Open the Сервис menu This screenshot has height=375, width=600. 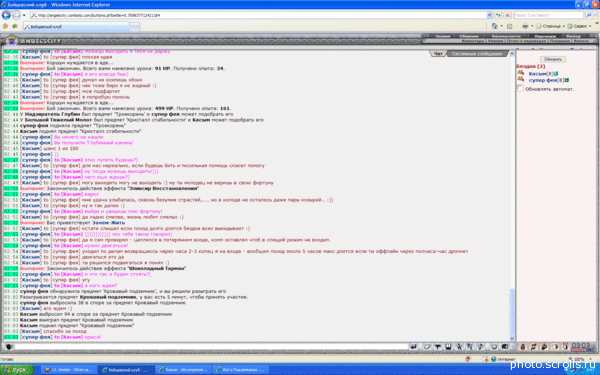578,26
